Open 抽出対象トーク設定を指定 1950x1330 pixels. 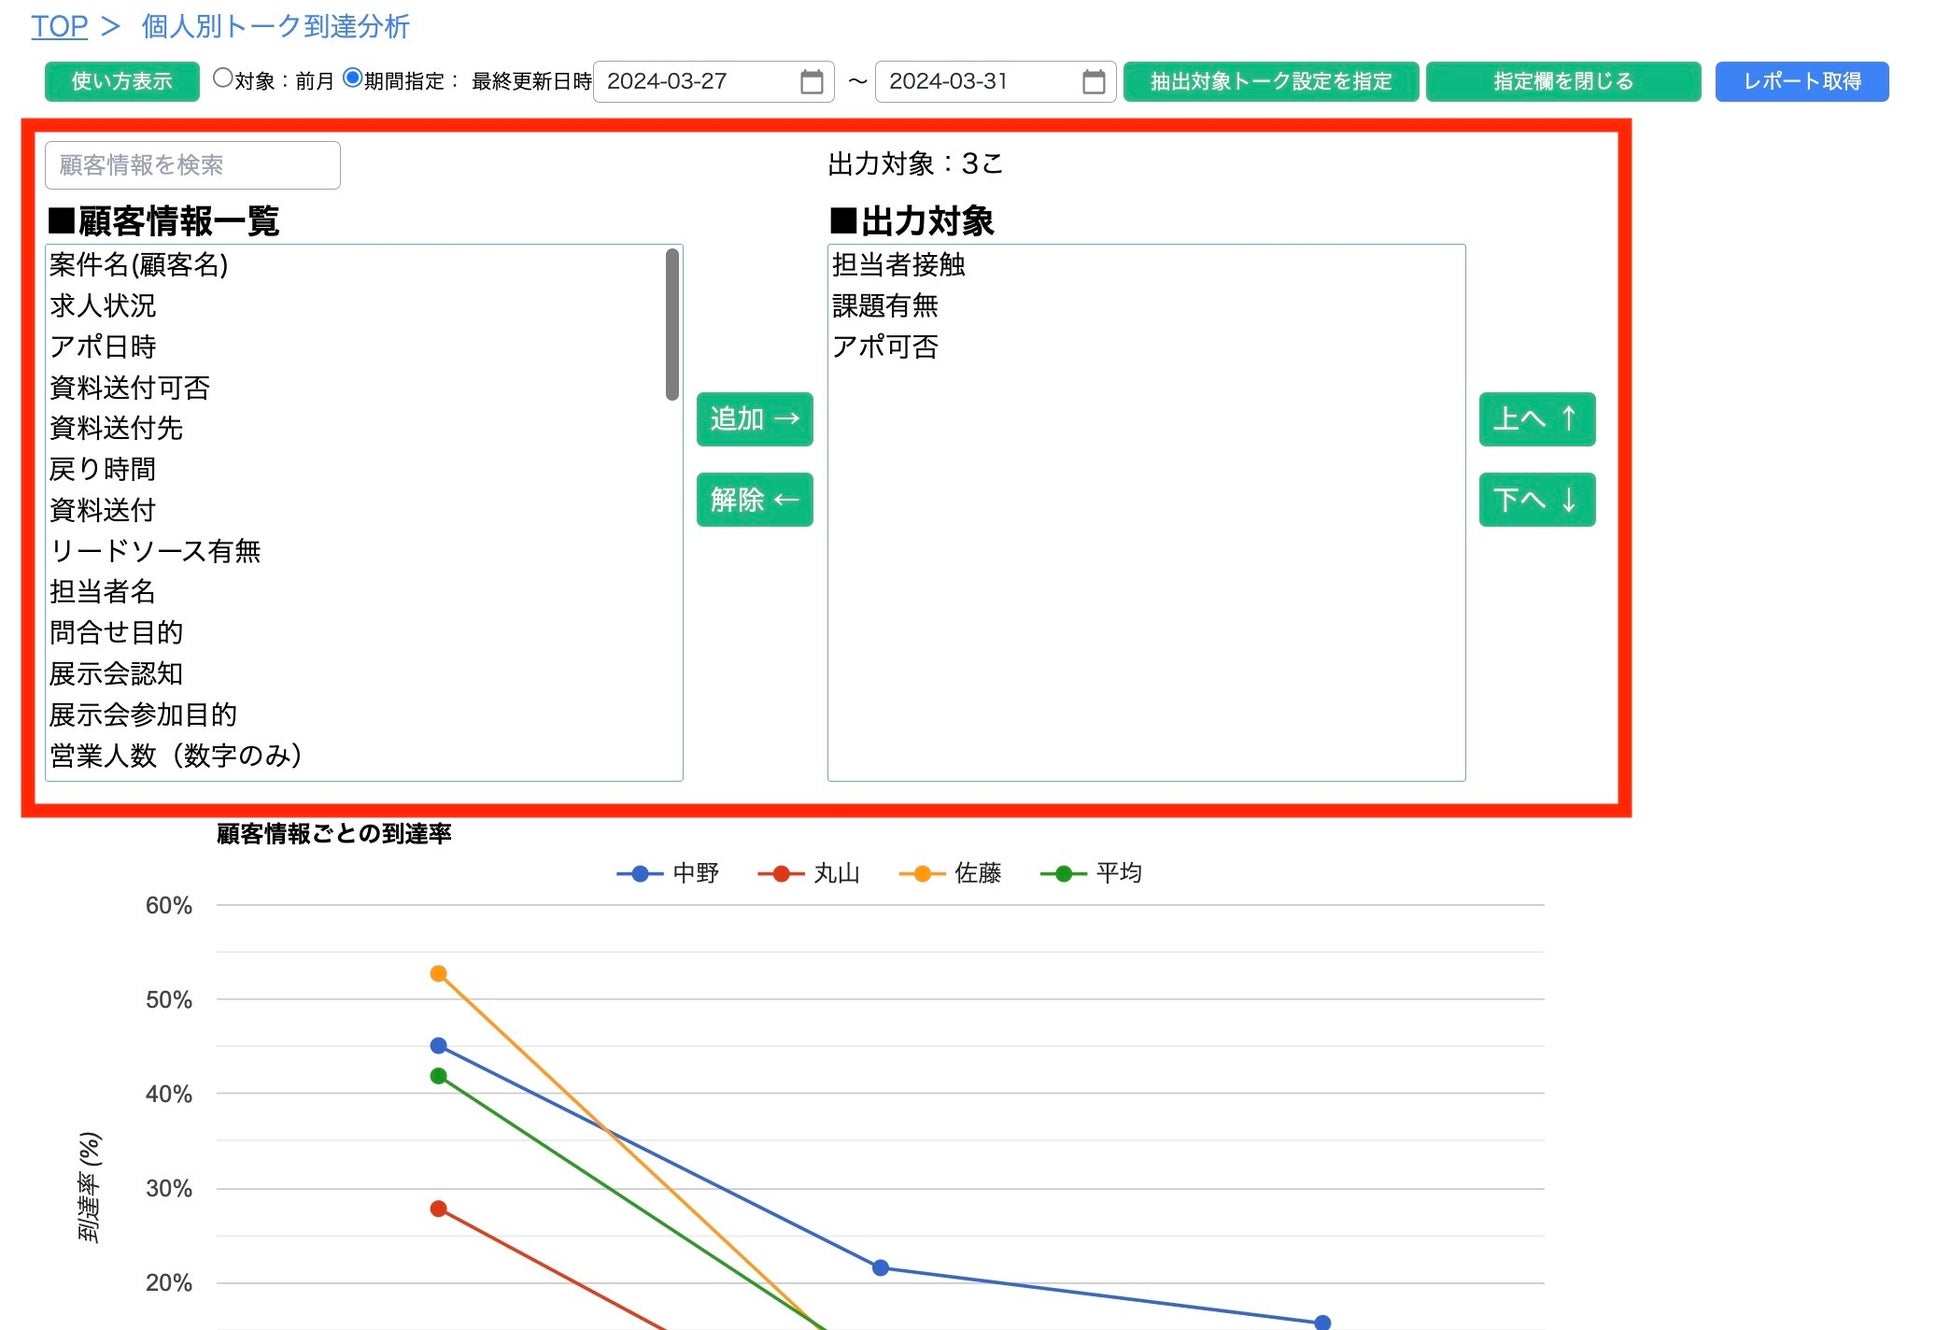point(1270,82)
